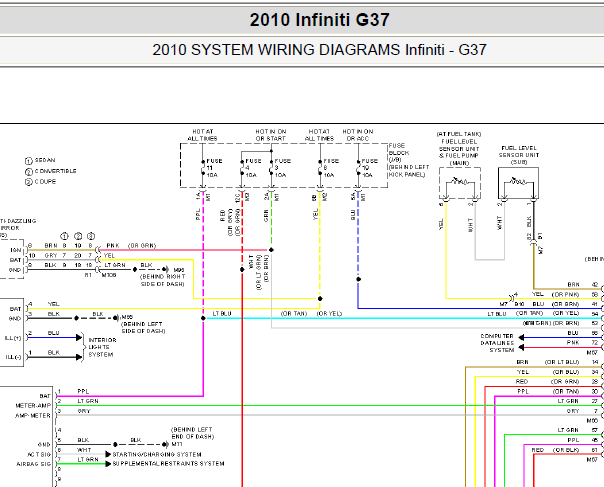Click the AIRBAG SIG terminal label
Viewport: 604px width, 487px height.
[x=34, y=464]
